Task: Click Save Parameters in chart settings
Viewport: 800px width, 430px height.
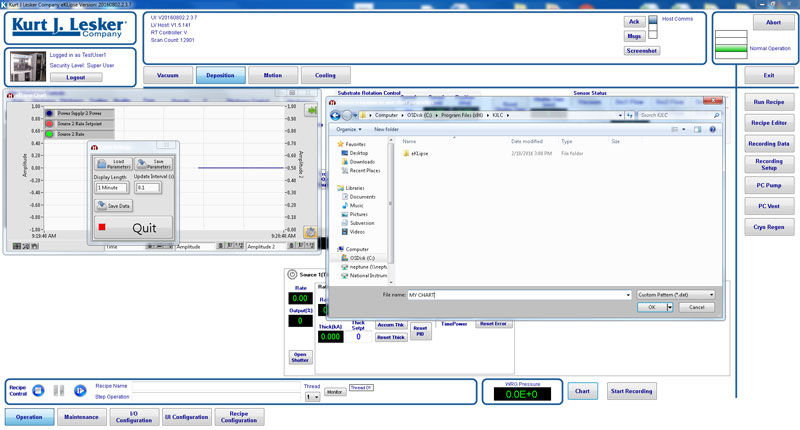Action: 154,164
